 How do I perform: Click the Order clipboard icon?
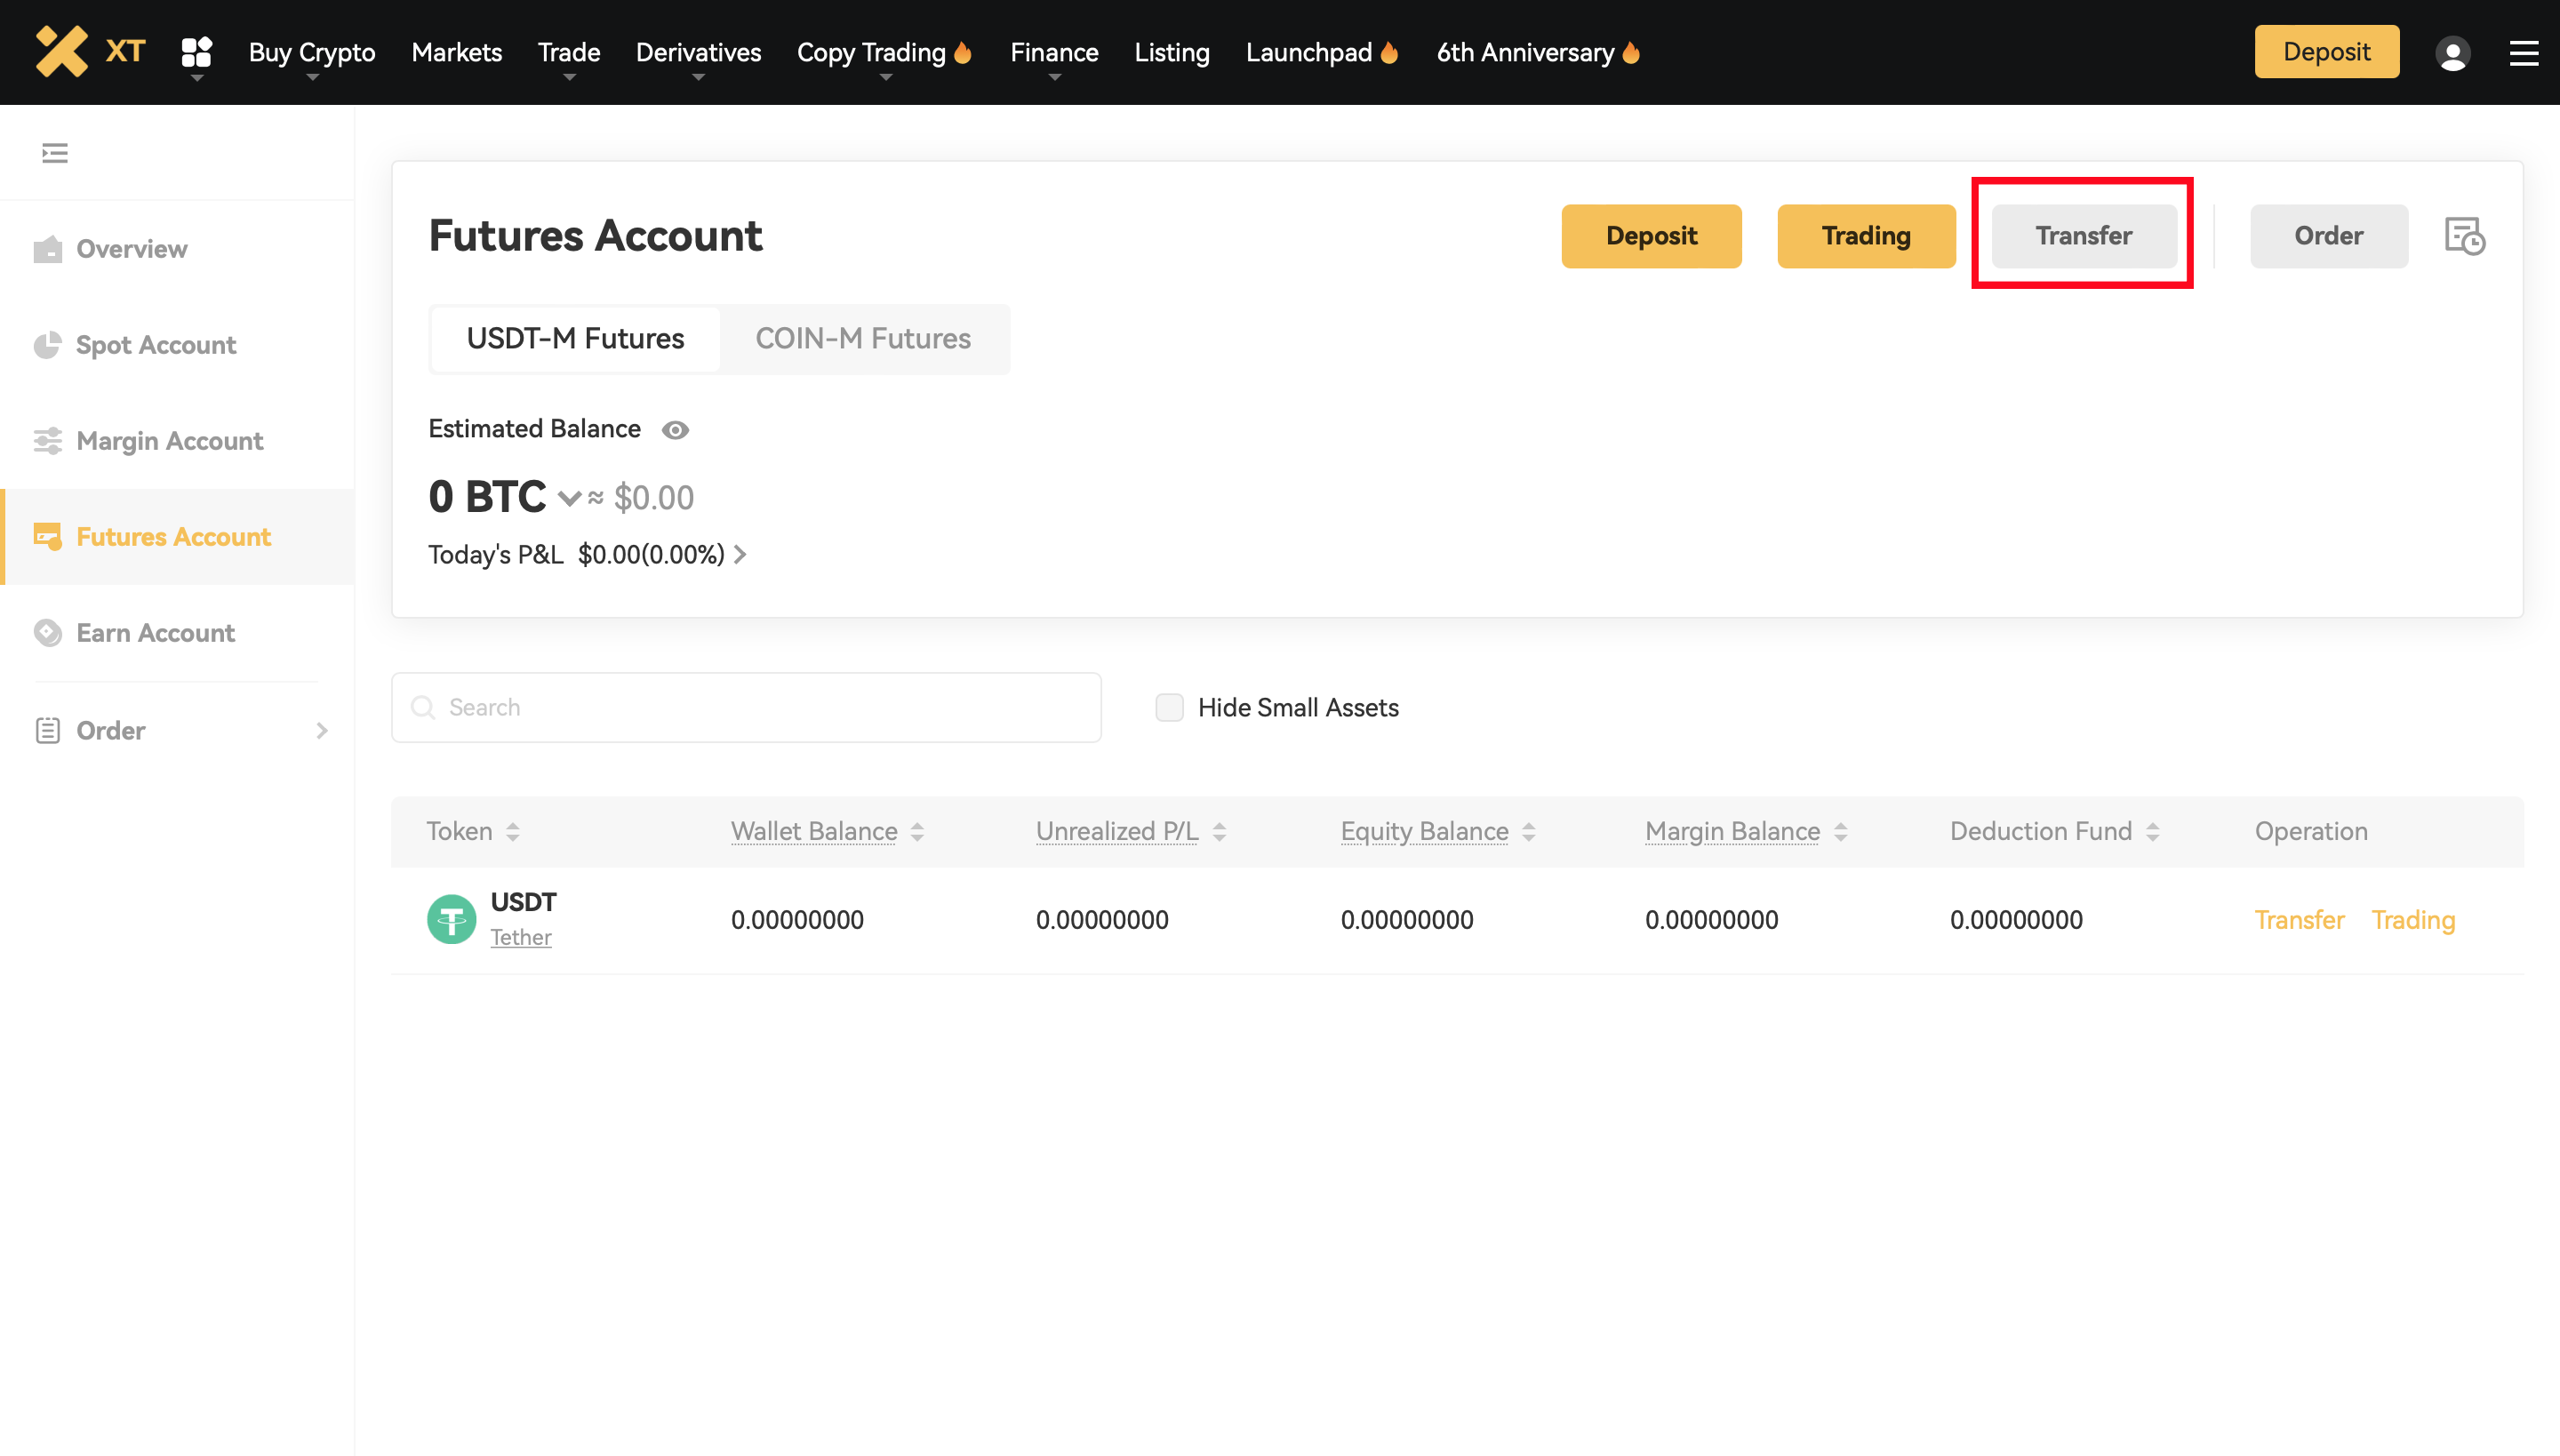point(47,731)
